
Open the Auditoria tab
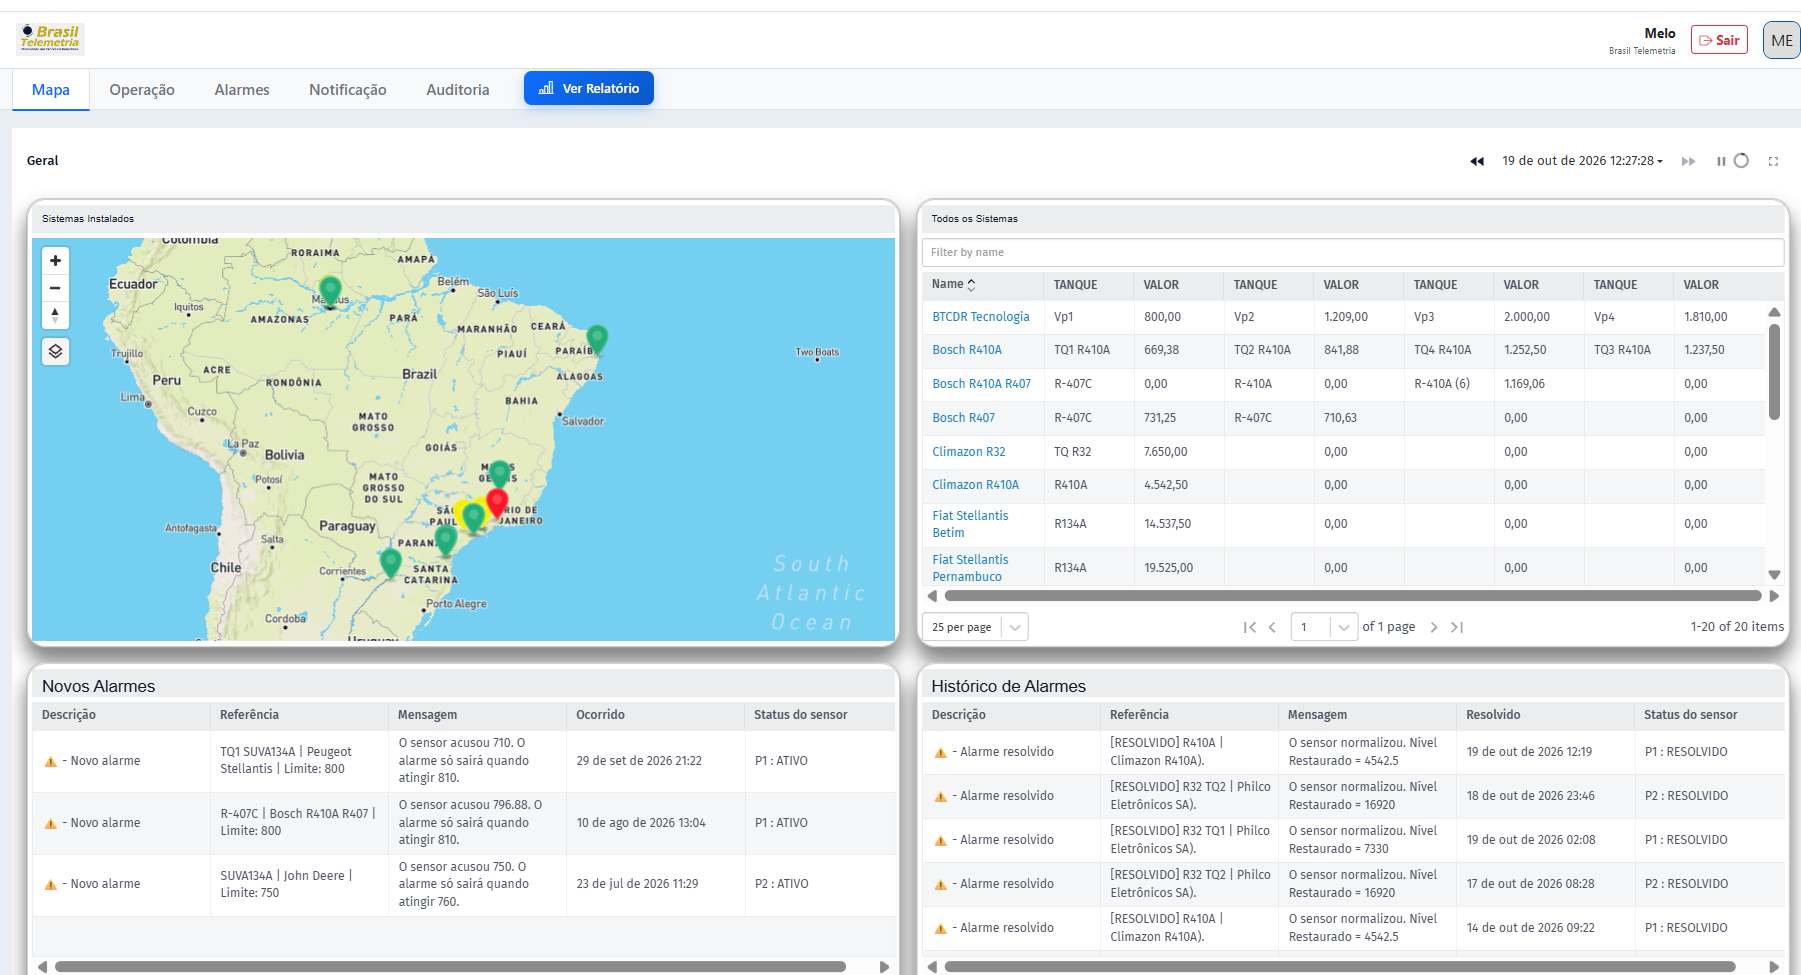[458, 90]
